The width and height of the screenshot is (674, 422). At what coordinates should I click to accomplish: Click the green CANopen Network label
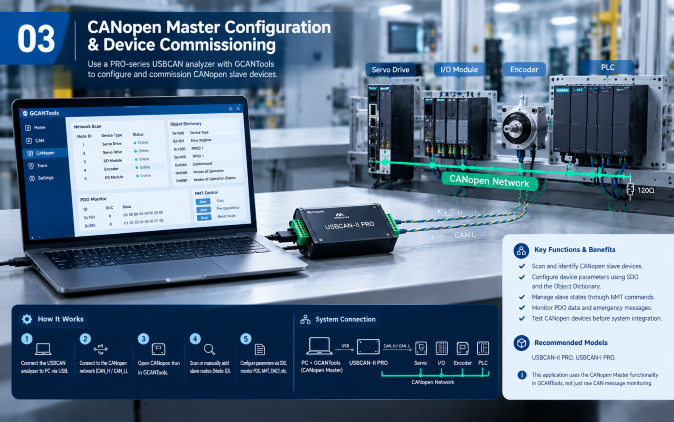click(489, 181)
